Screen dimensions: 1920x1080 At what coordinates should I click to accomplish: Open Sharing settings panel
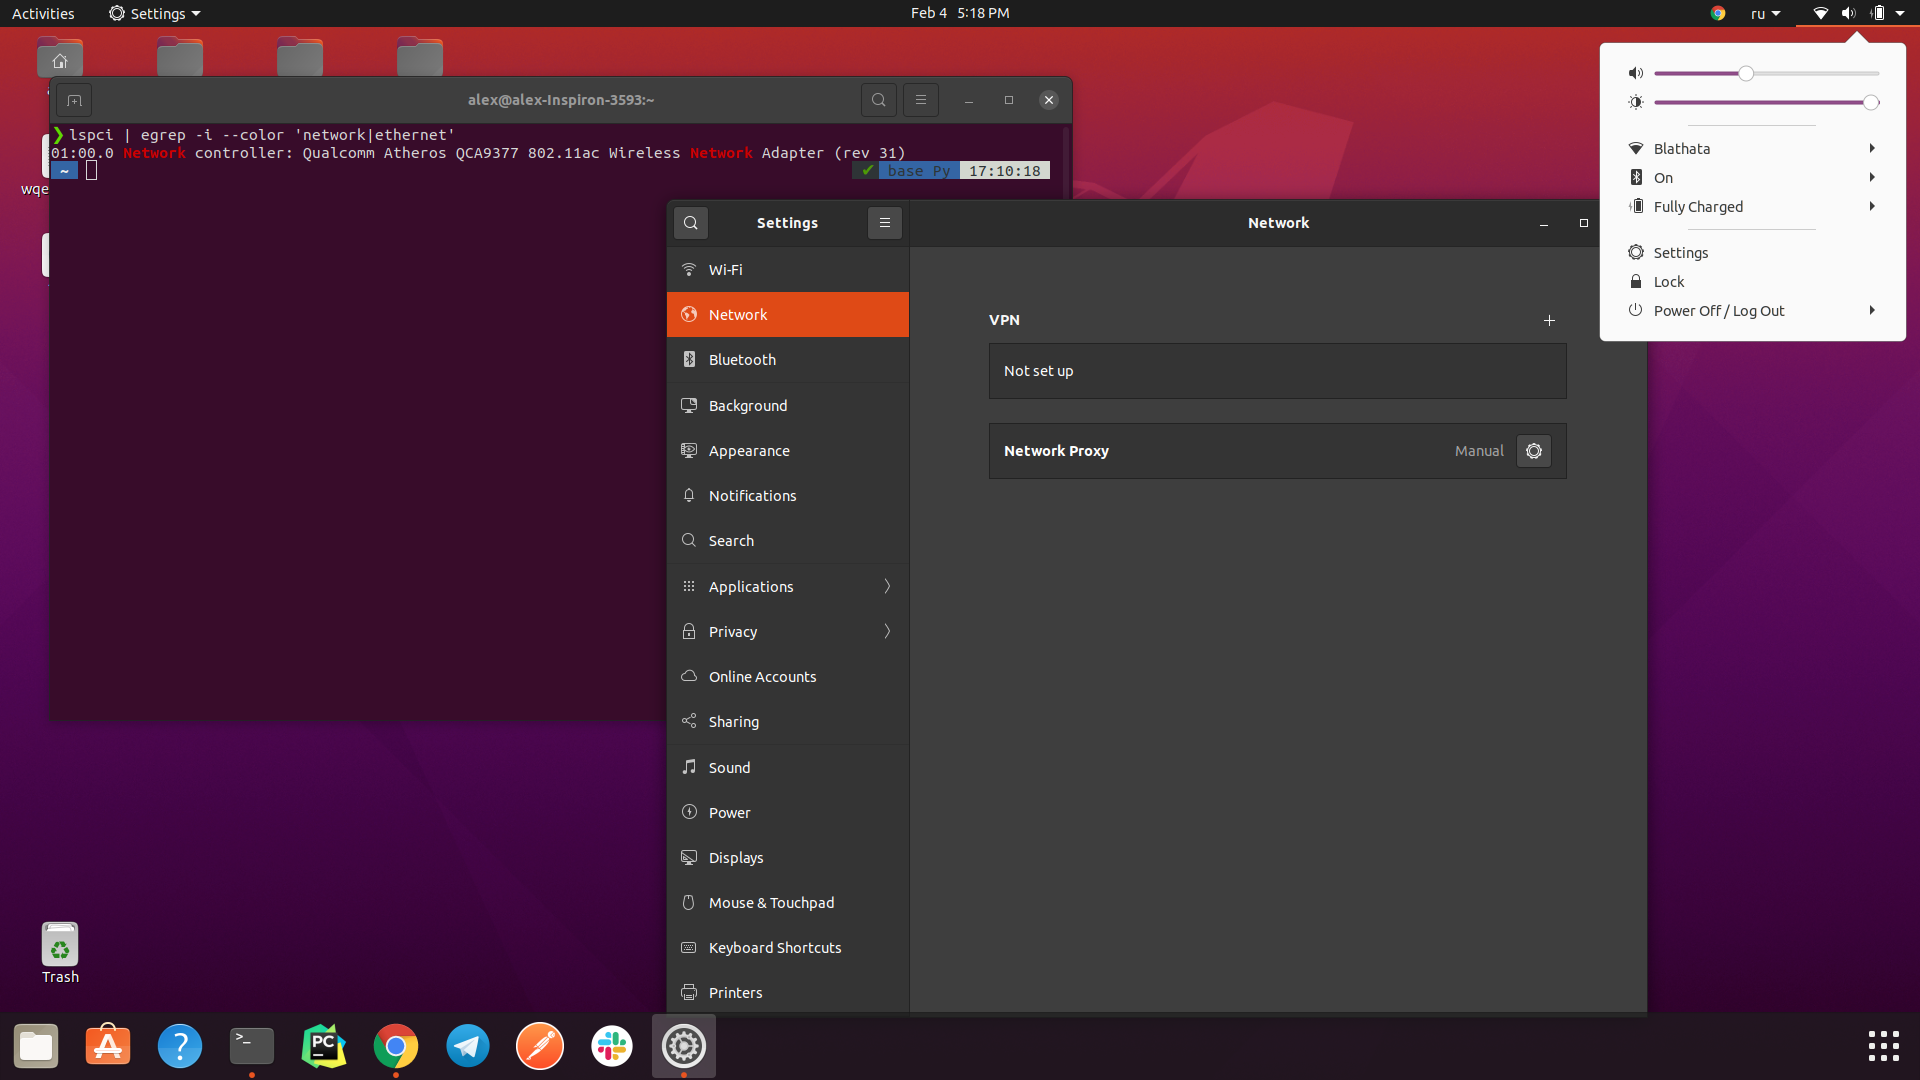coord(788,721)
